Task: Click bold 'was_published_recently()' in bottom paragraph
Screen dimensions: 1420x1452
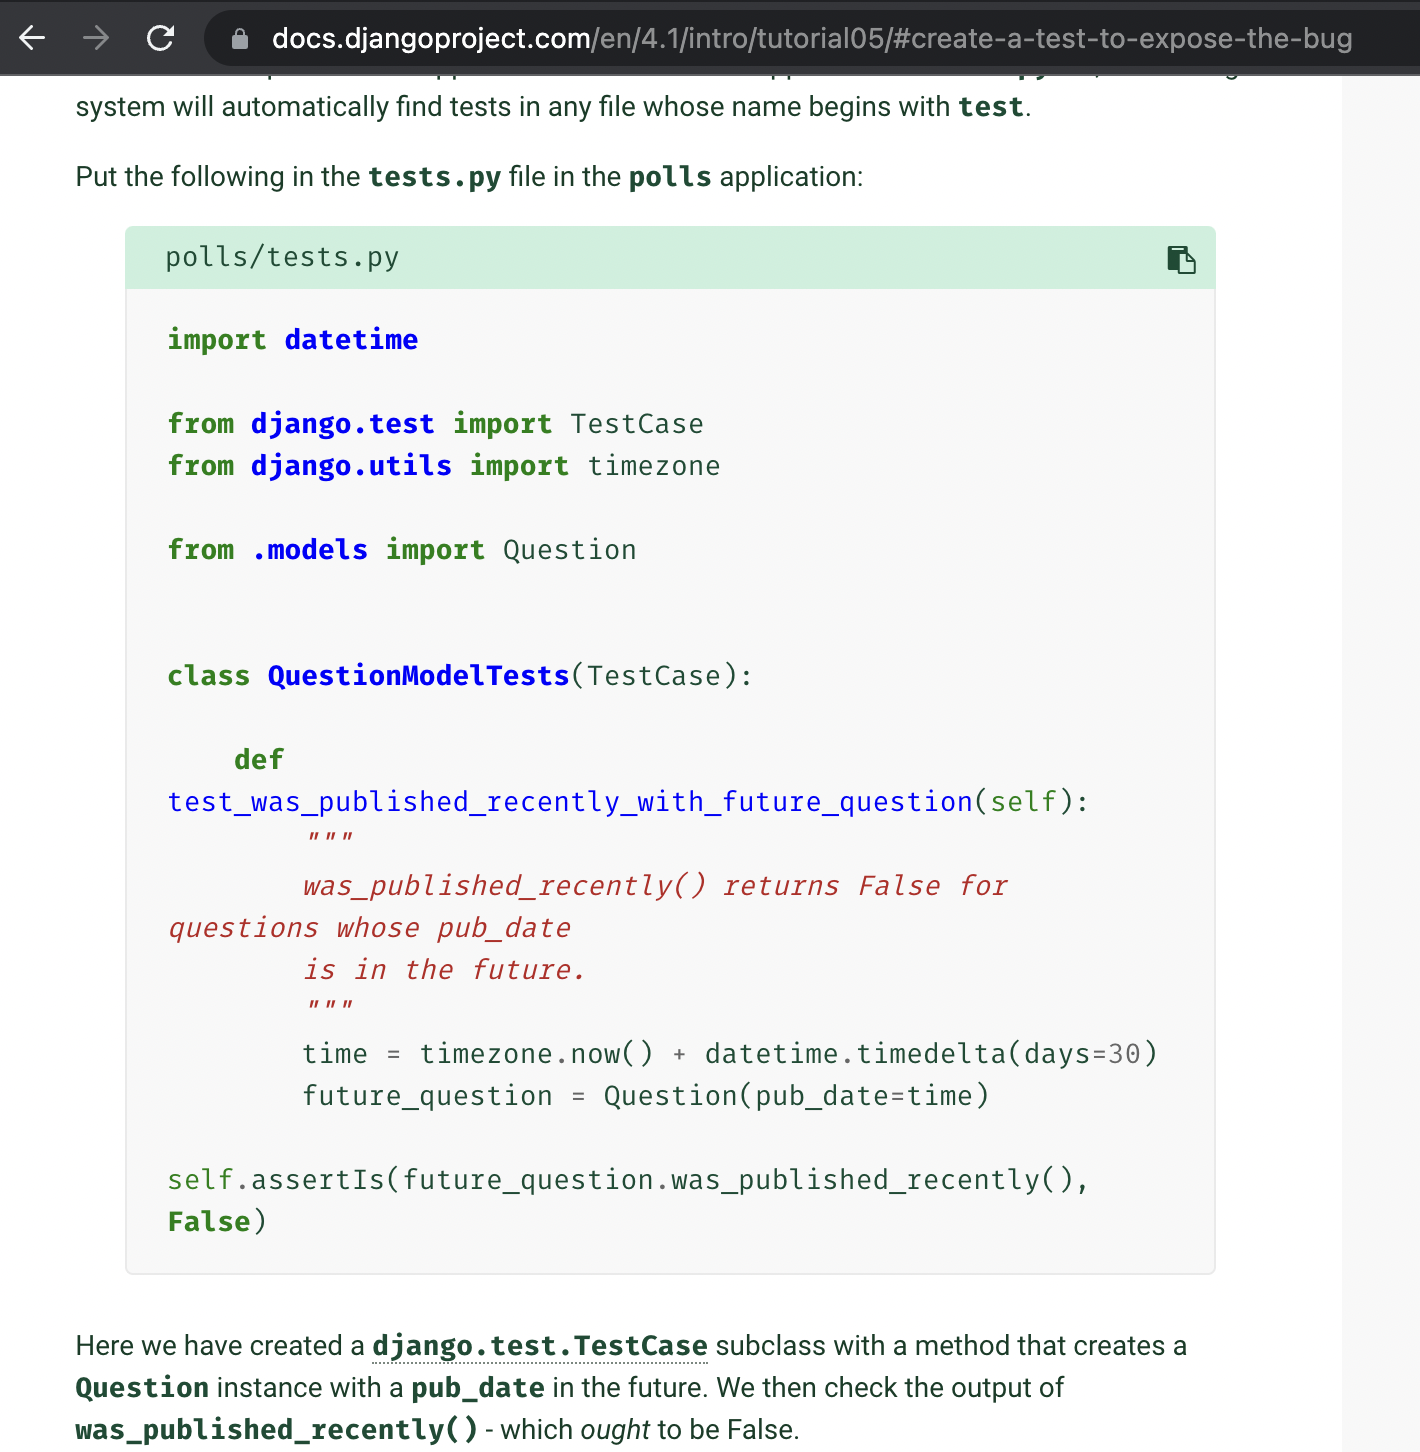Action: (x=277, y=1430)
